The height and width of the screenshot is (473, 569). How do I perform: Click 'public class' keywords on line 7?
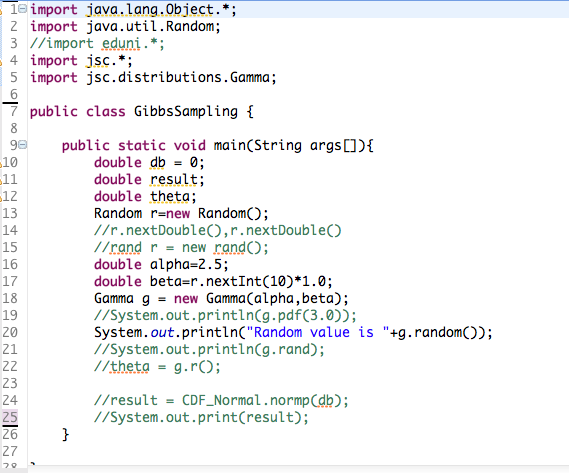pos(77,111)
